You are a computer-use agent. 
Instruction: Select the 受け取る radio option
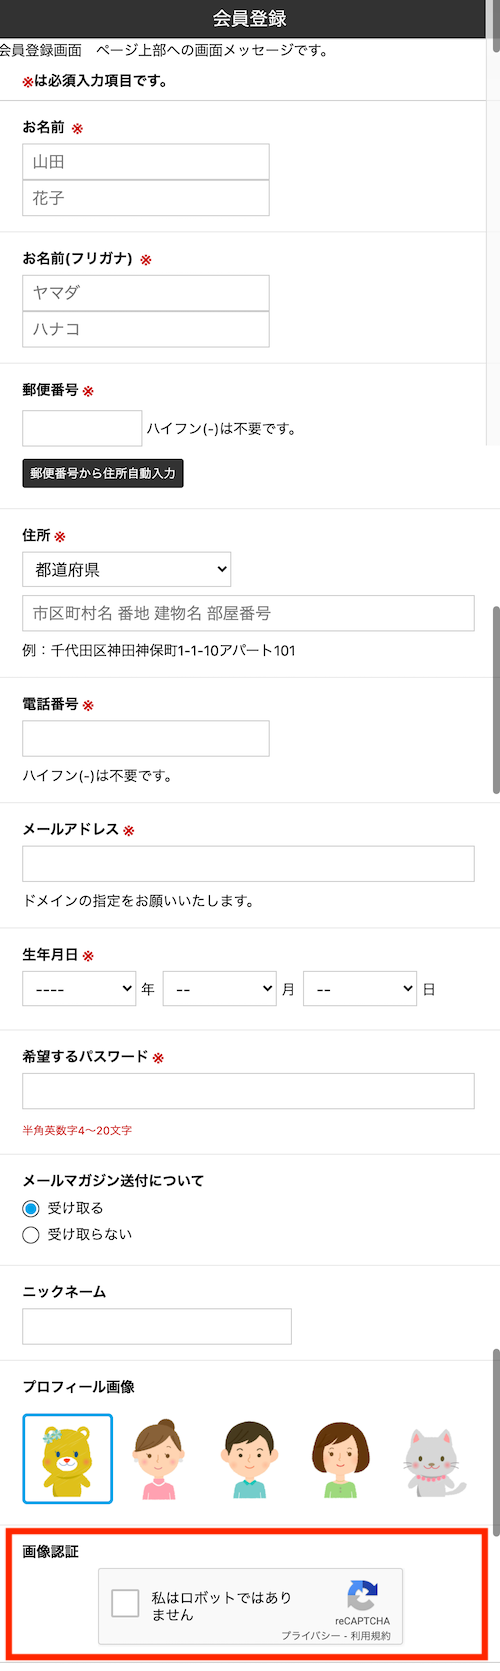31,1208
